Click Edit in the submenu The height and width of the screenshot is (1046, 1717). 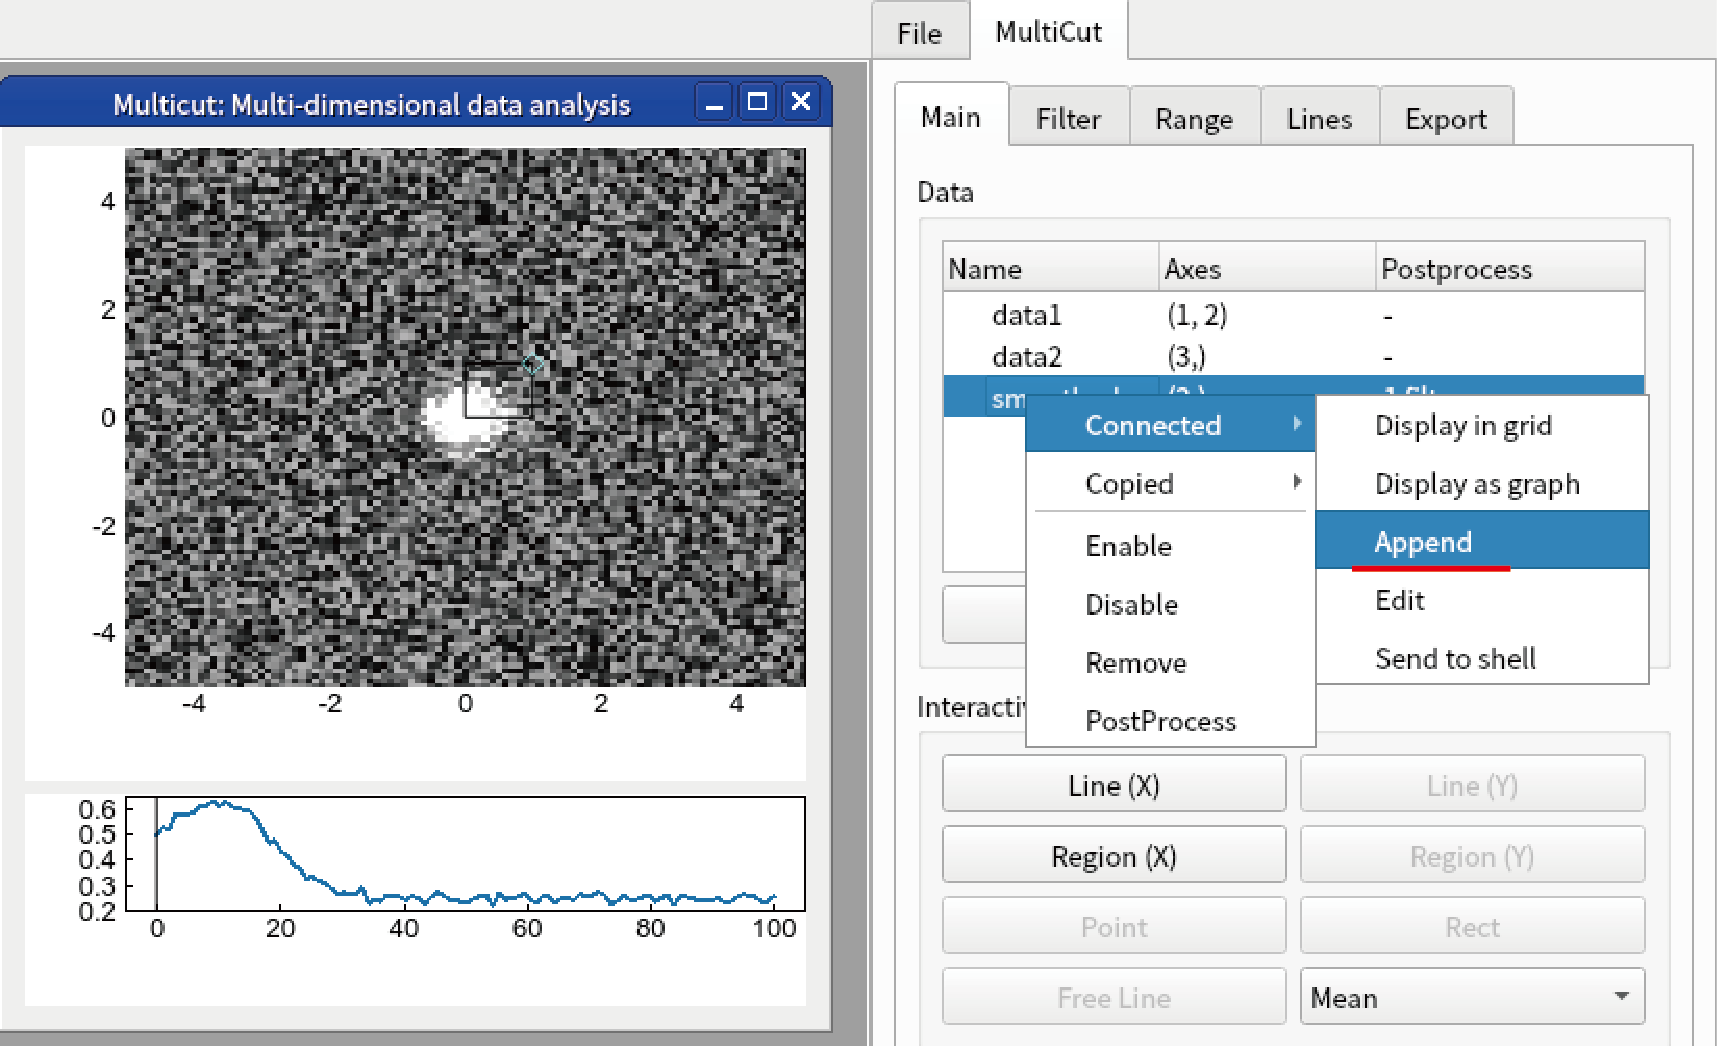tap(1482, 600)
